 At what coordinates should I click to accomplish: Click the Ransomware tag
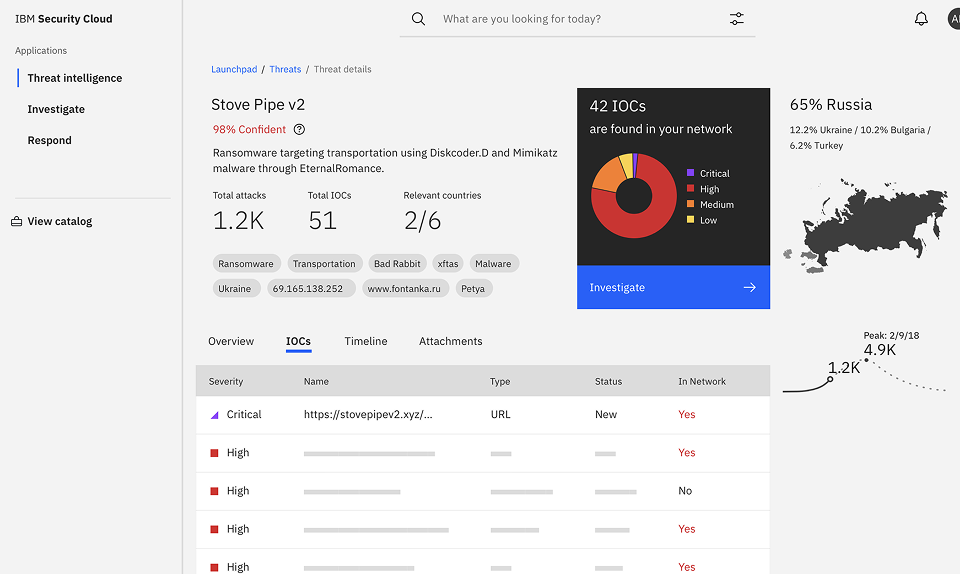246,264
